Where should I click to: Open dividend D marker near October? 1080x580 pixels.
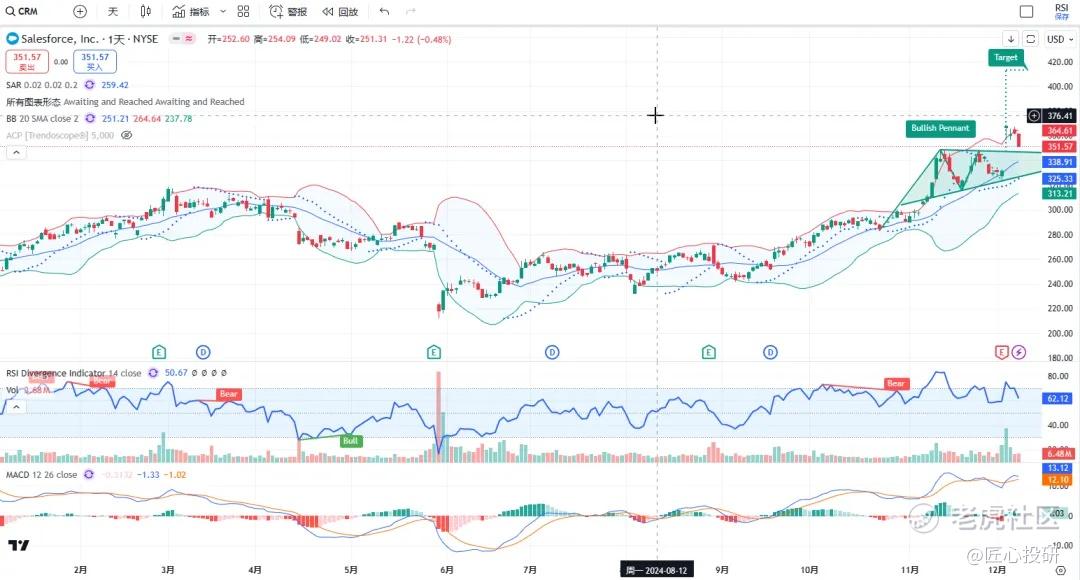[x=770, y=353]
